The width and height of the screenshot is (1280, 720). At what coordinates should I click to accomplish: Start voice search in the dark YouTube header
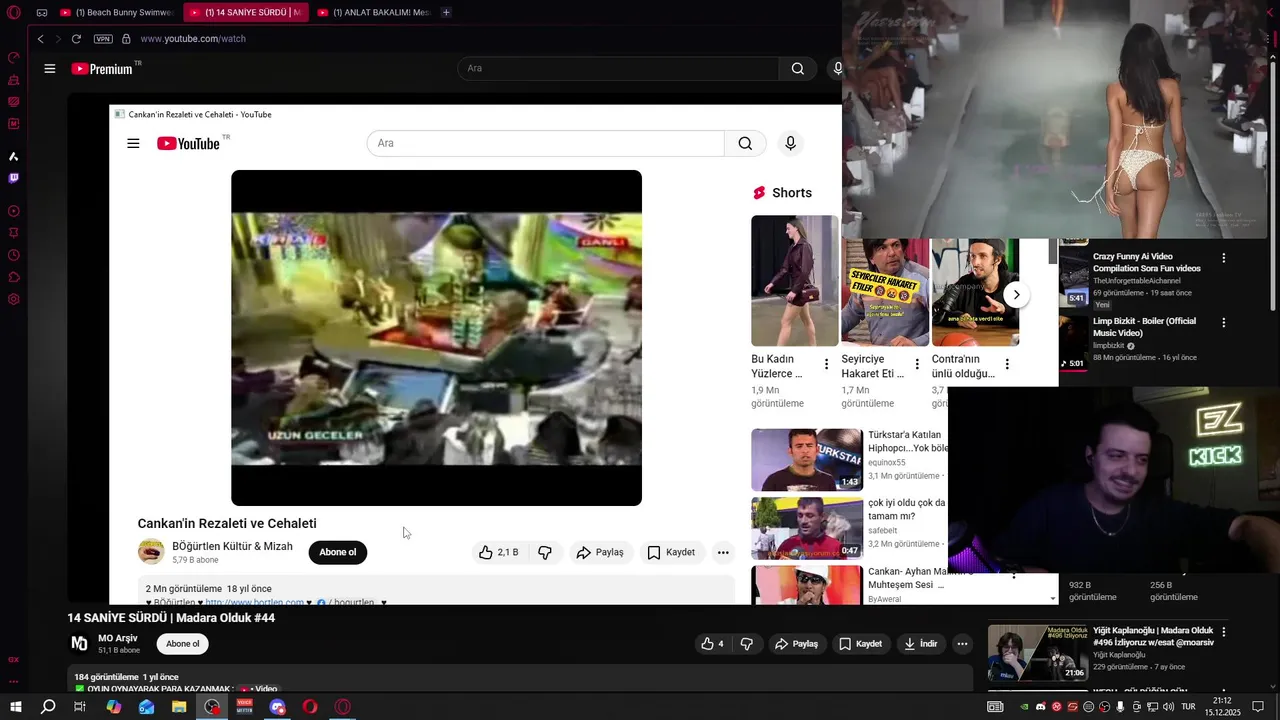click(837, 69)
